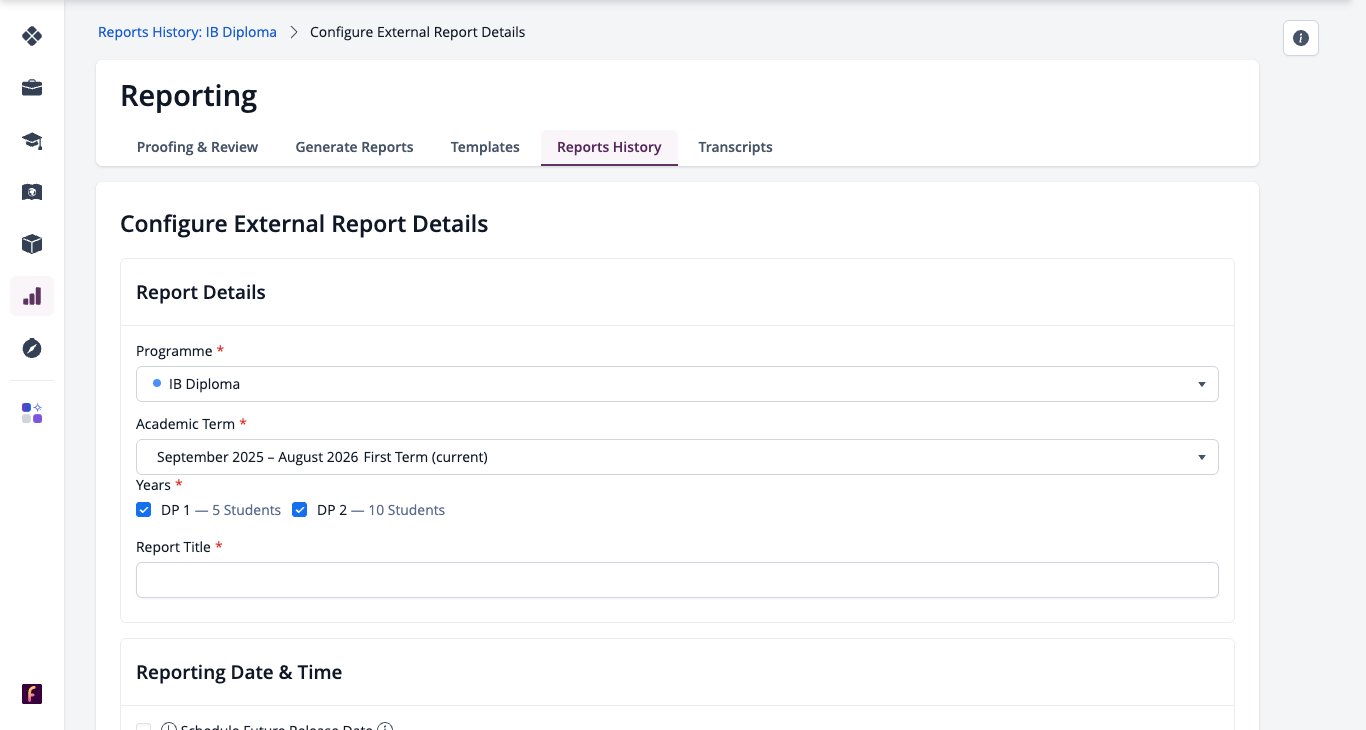Expand the Programme IB Diploma dropdown

(677, 384)
